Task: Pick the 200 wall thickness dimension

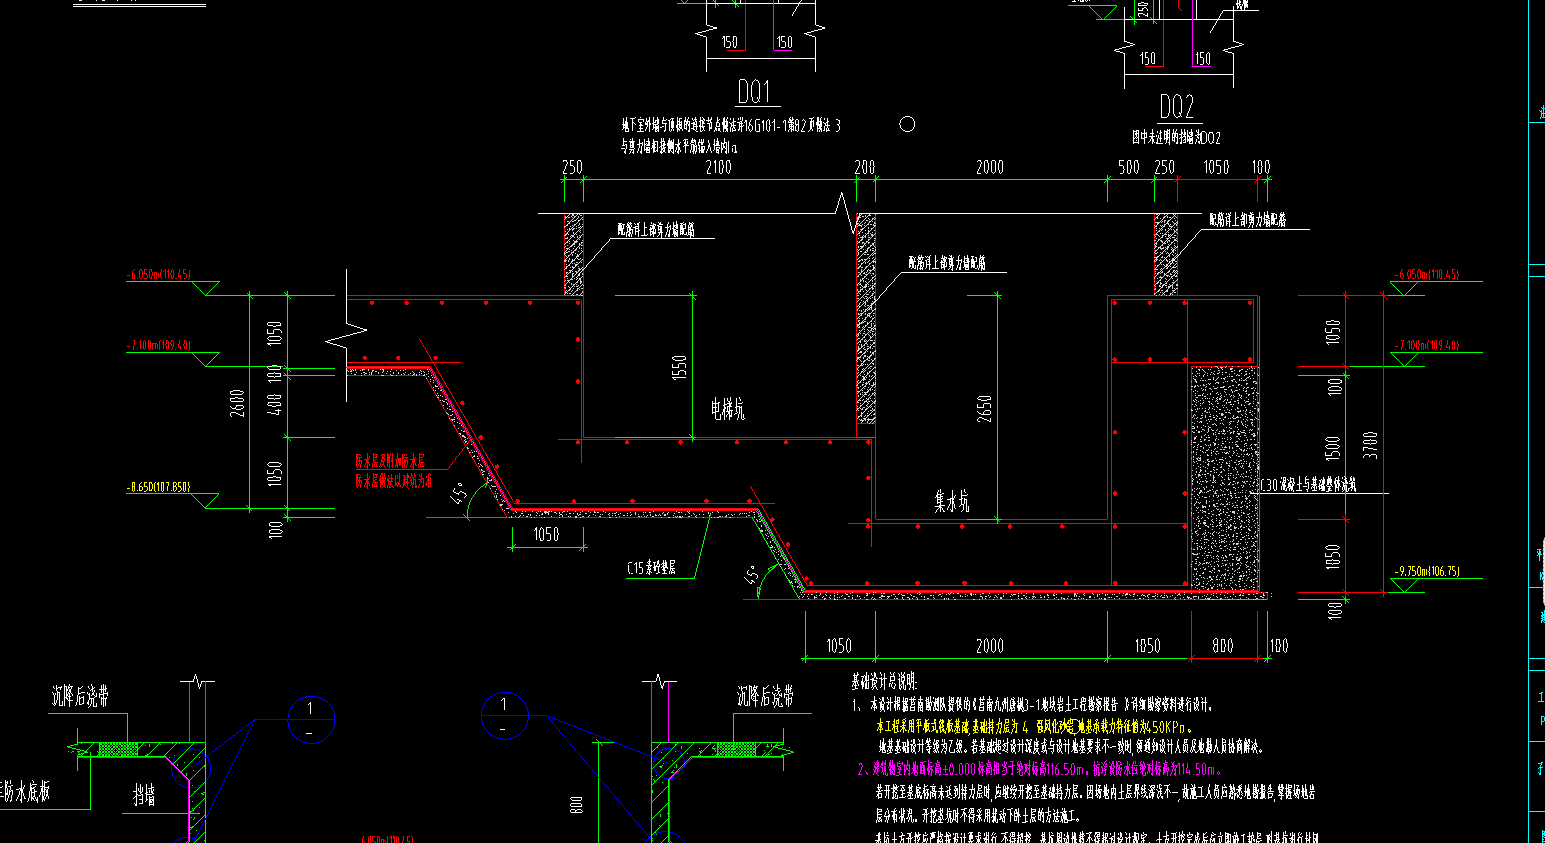Action: [865, 167]
